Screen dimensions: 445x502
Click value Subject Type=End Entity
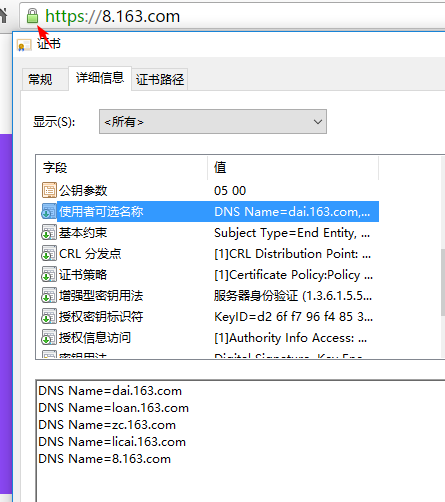pyautogui.click(x=292, y=233)
